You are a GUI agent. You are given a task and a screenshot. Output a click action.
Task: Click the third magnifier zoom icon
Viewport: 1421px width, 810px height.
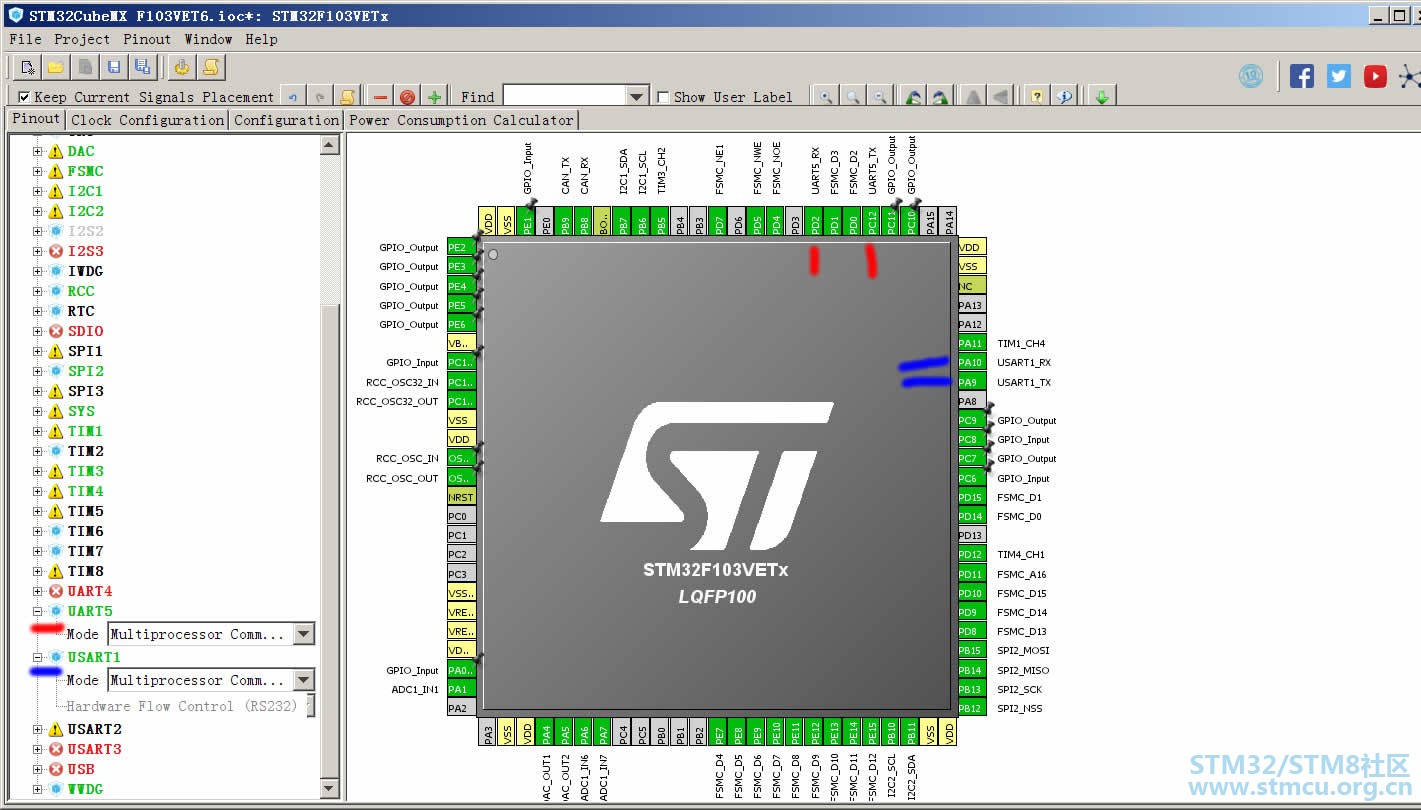(x=880, y=97)
